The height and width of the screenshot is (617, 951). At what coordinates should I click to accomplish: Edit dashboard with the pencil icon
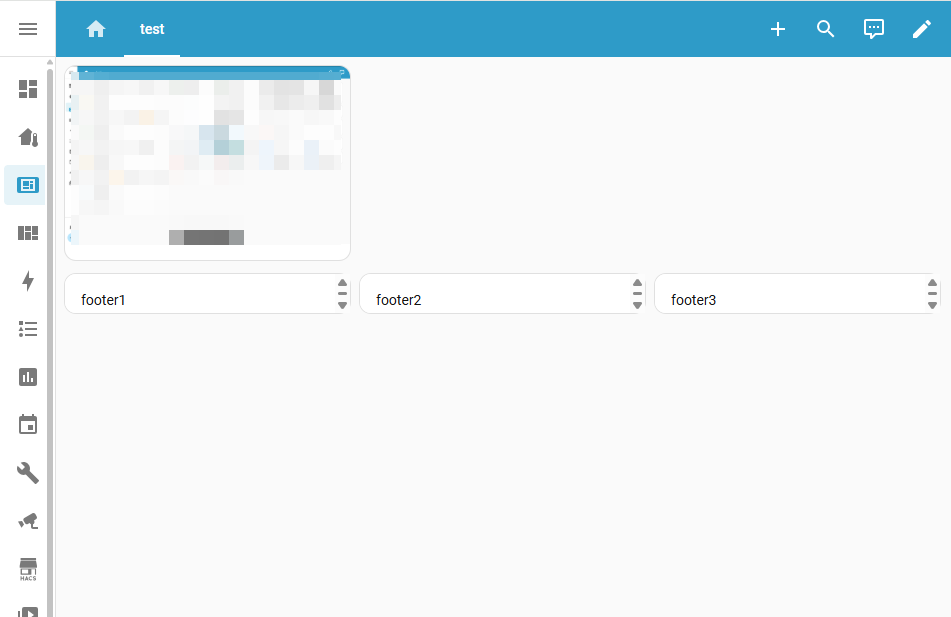(922, 29)
